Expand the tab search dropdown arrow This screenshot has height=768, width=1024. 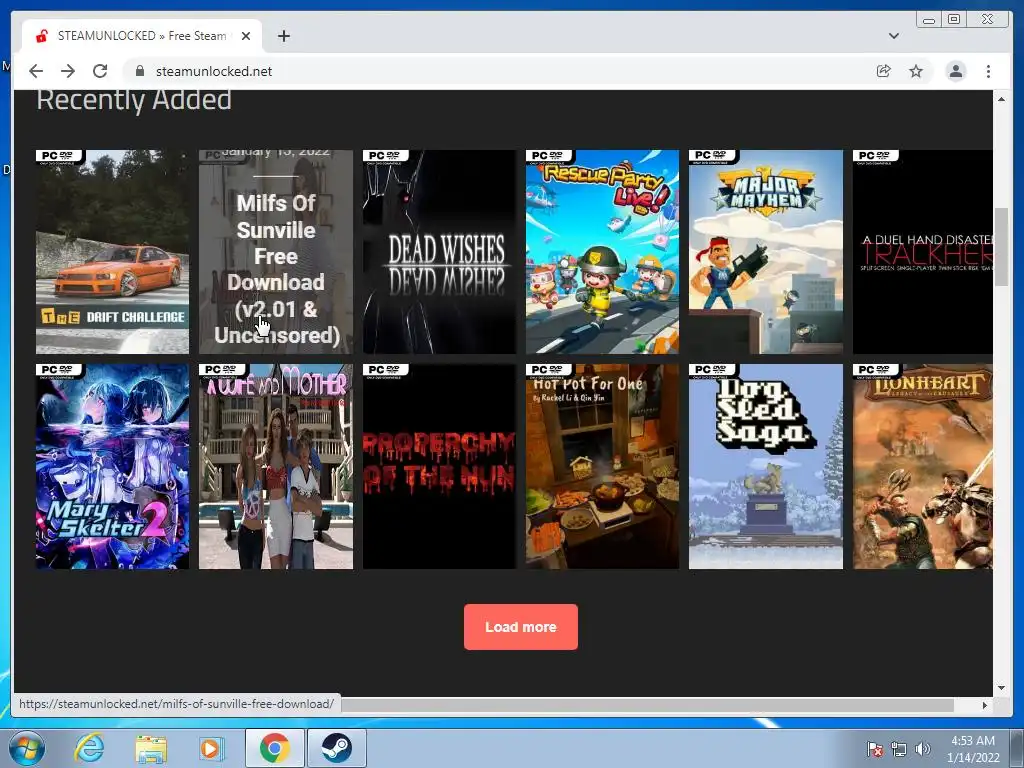tap(893, 36)
